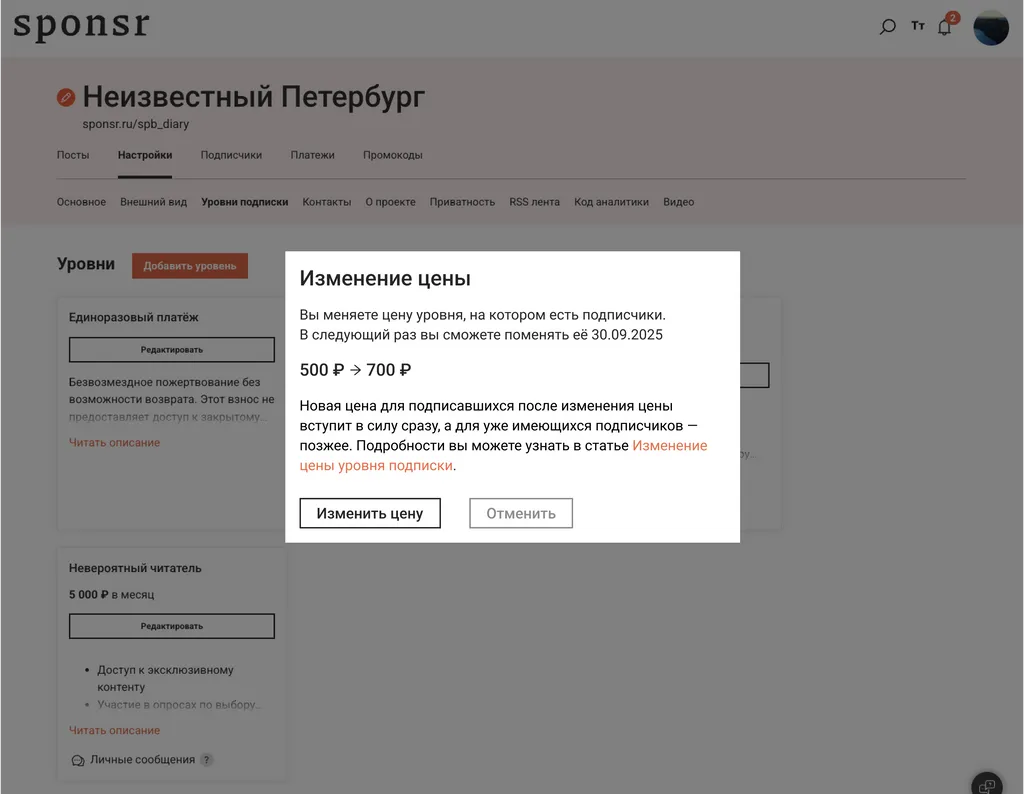Click the Добавить уровень button
Screen dimensions: 1024x794
point(190,266)
